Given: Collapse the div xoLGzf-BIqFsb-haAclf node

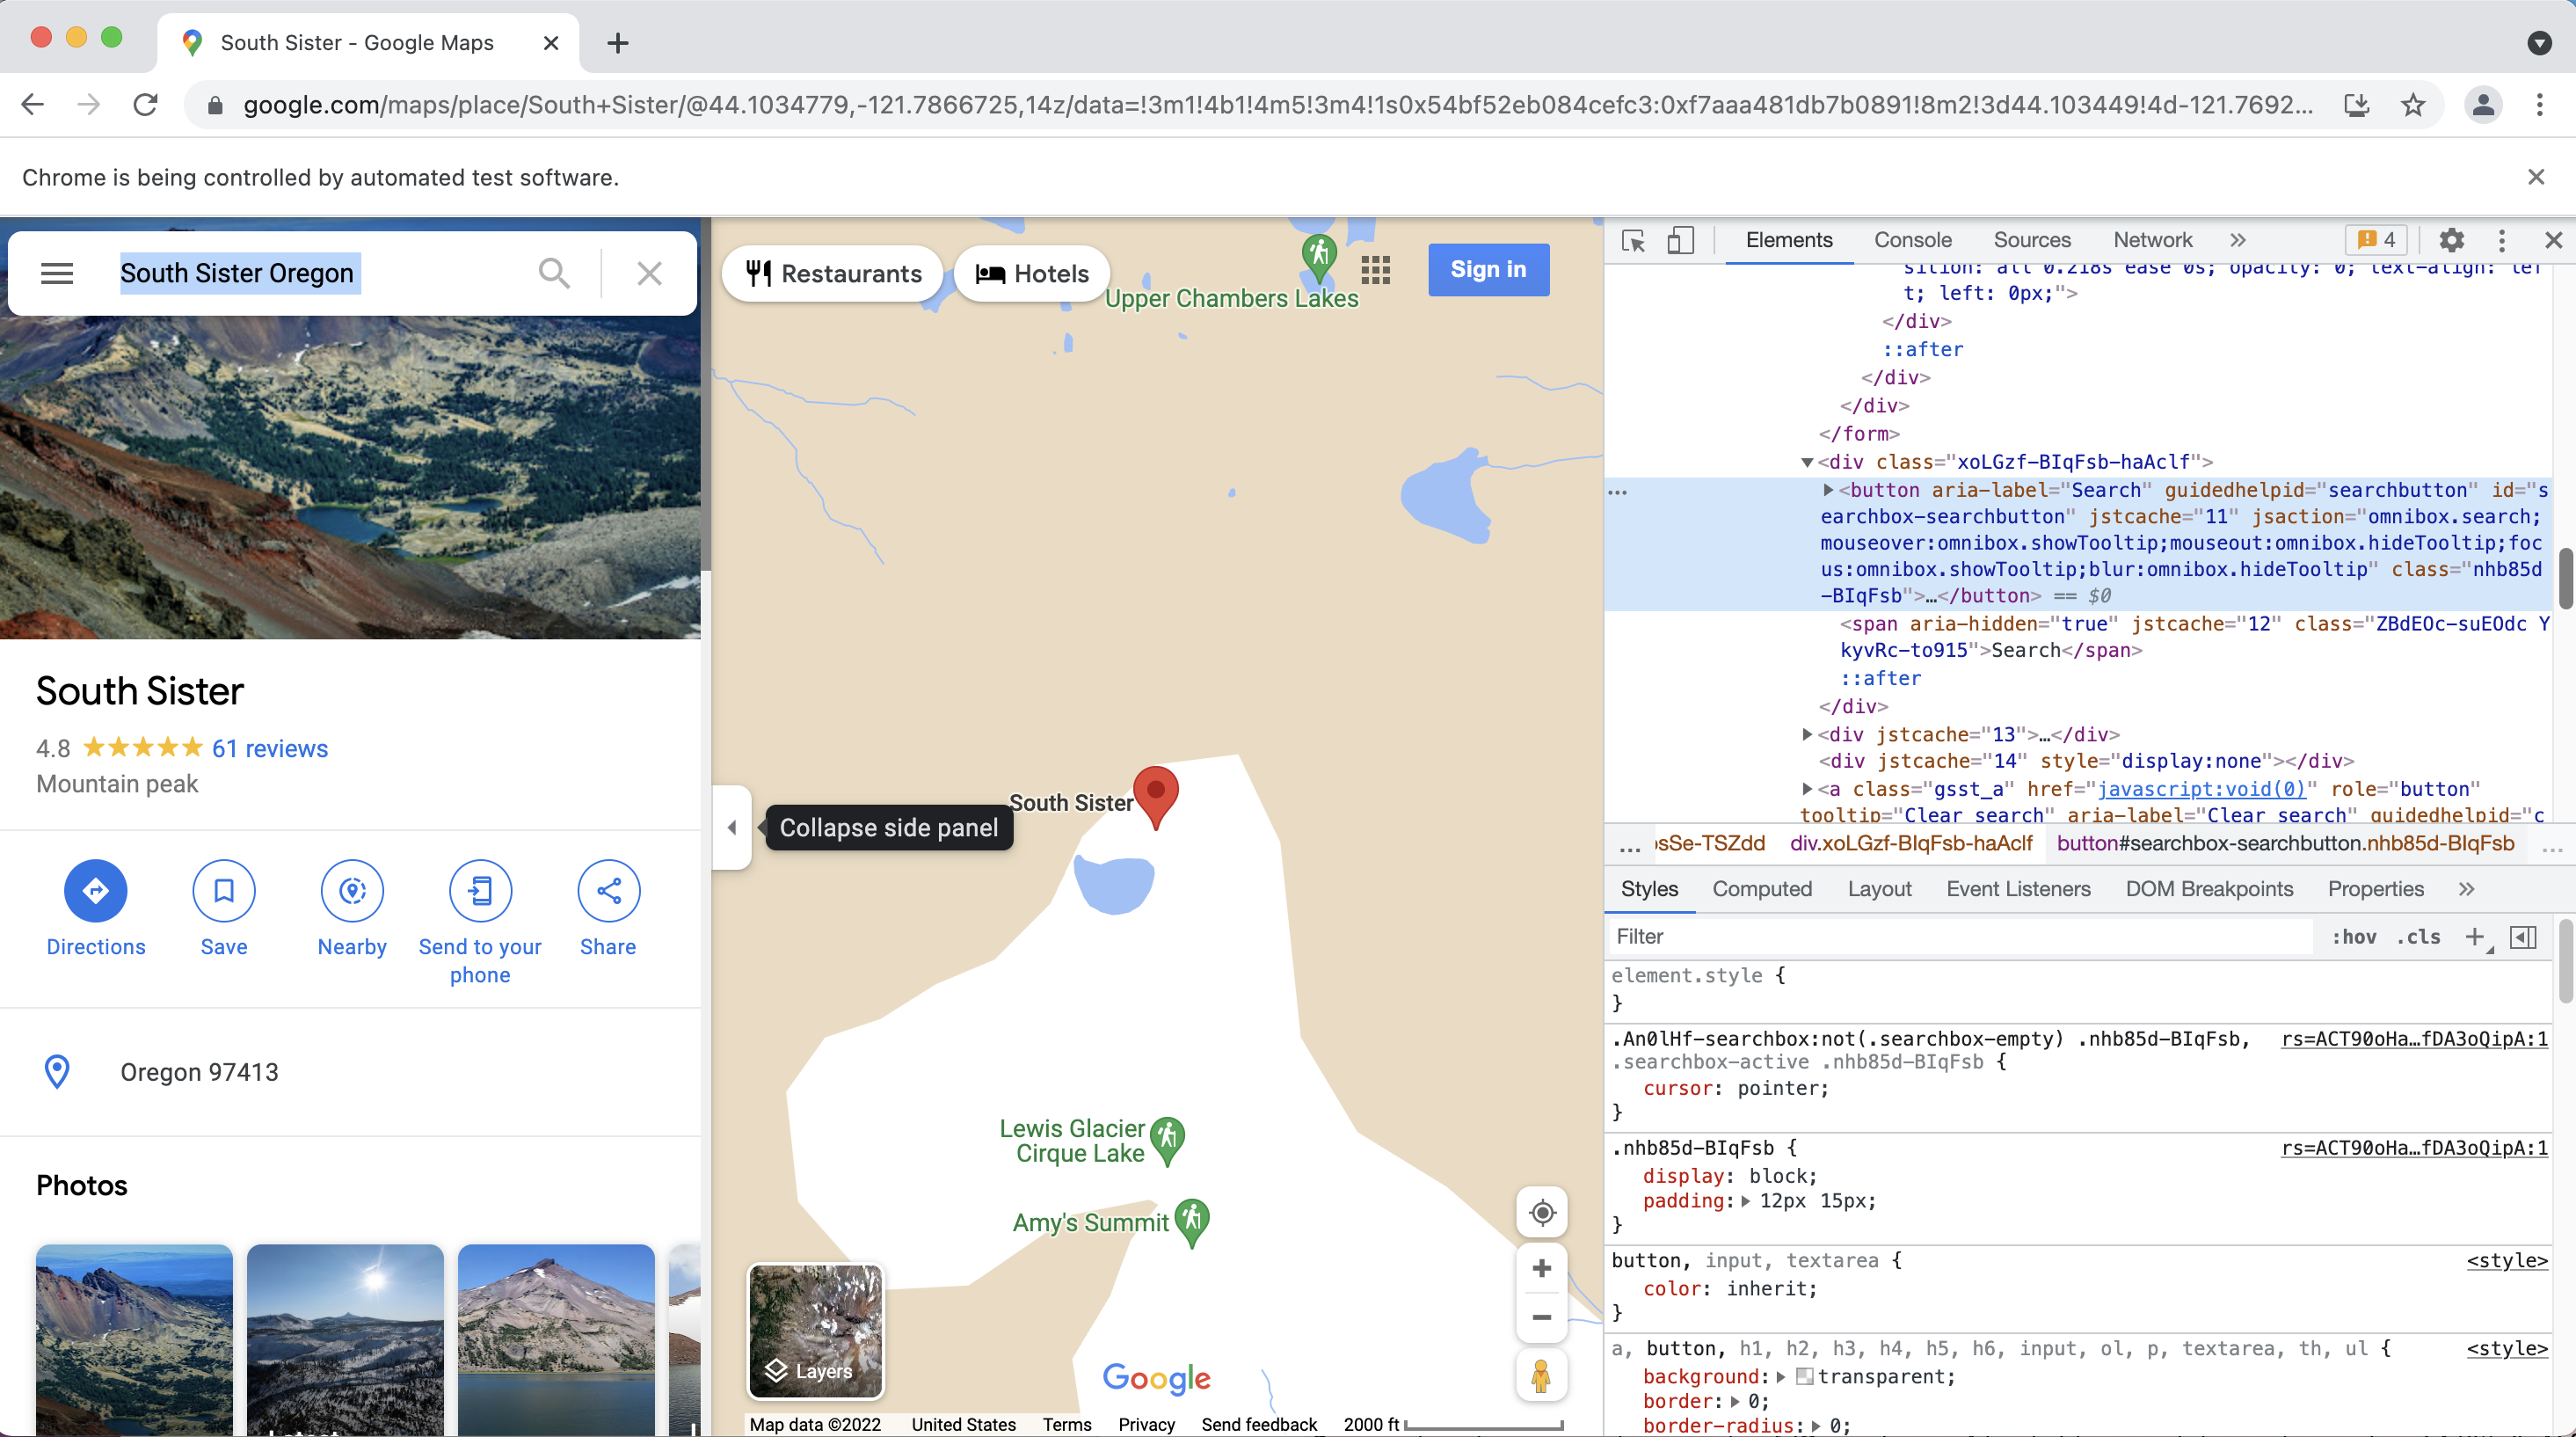Looking at the screenshot, I should [1807, 462].
